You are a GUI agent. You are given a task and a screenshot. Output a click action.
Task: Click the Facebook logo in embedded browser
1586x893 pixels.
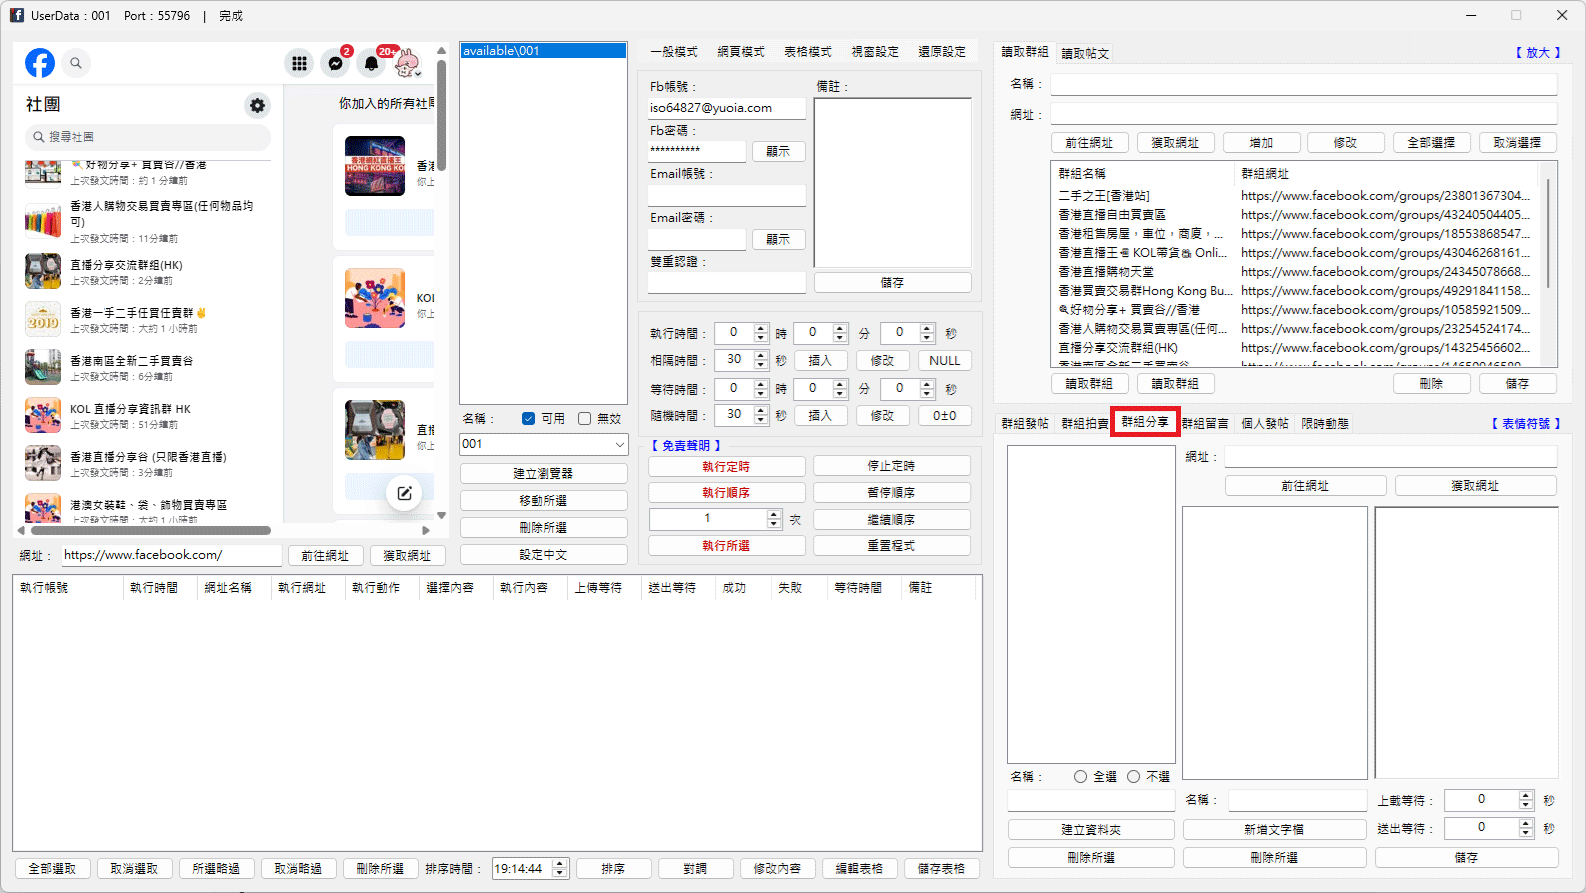[40, 63]
